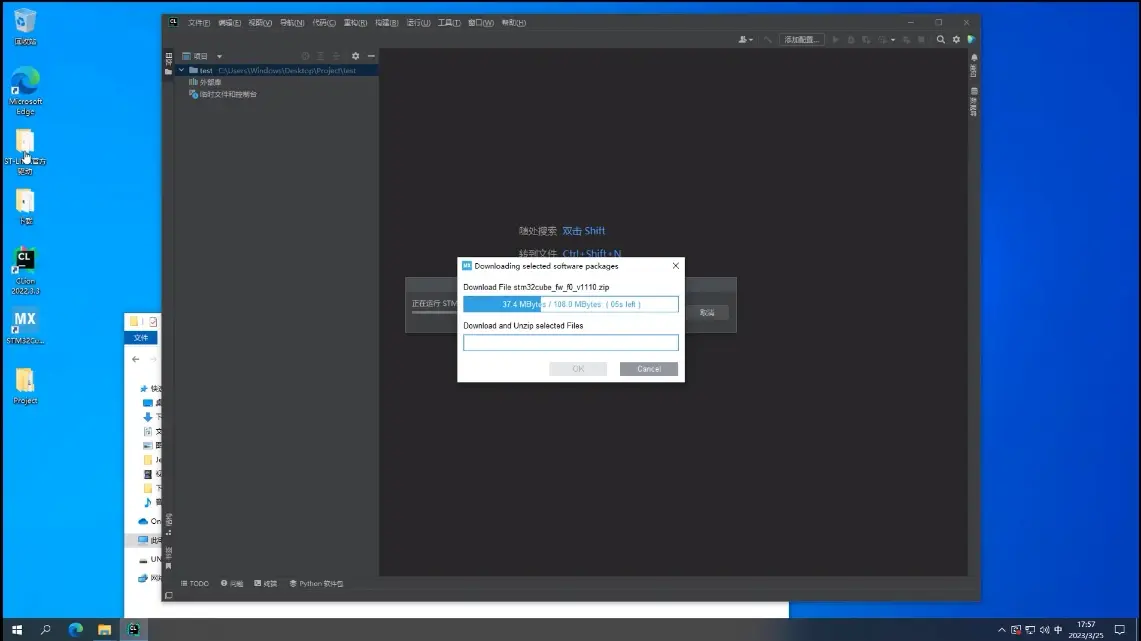Expand the 项目 view dropdown
Image resolution: width=1141 pixels, height=641 pixels.
(219, 57)
